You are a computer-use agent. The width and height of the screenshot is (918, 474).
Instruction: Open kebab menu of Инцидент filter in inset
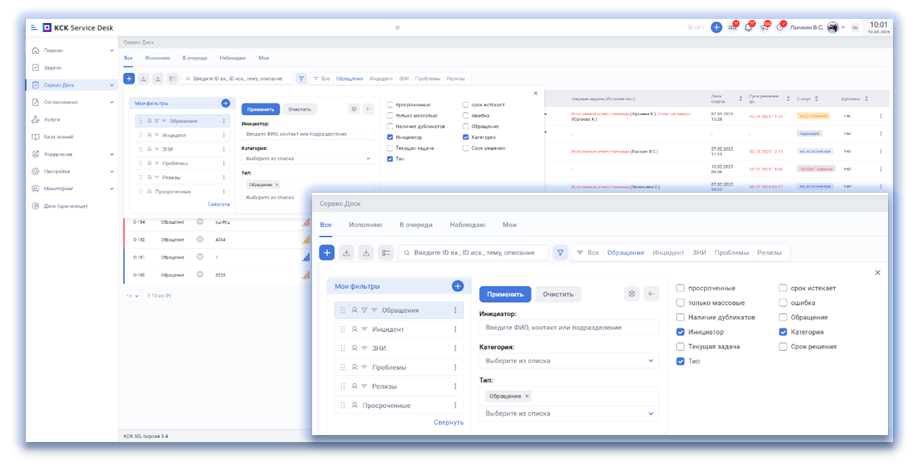455,329
